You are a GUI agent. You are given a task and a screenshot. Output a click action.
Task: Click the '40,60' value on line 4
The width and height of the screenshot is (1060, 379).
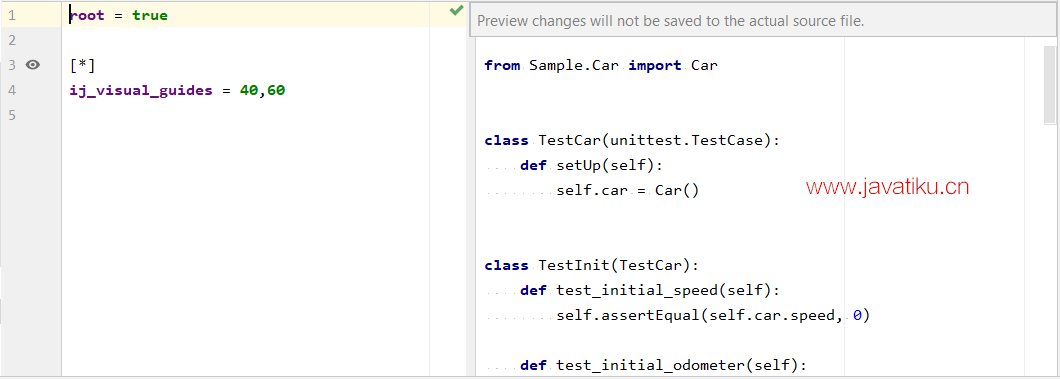click(262, 91)
